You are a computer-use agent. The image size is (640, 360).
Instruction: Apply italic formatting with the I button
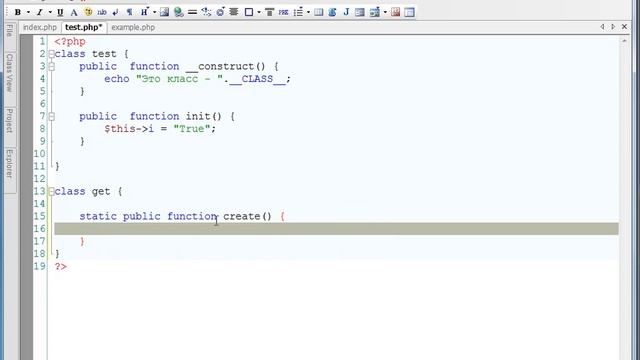pyautogui.click(x=40, y=12)
